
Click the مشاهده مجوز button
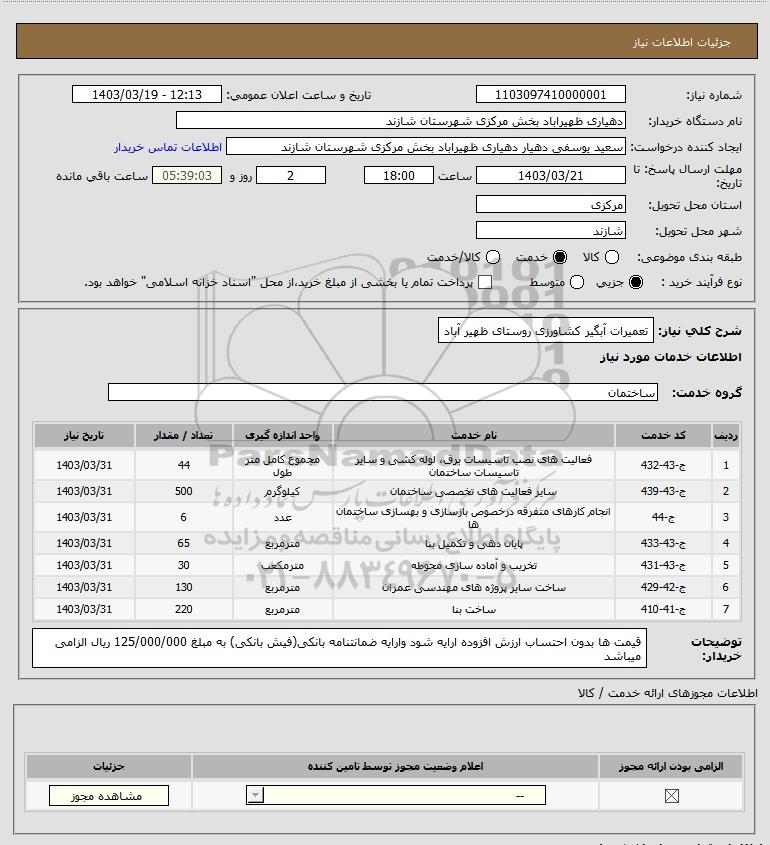click(109, 796)
